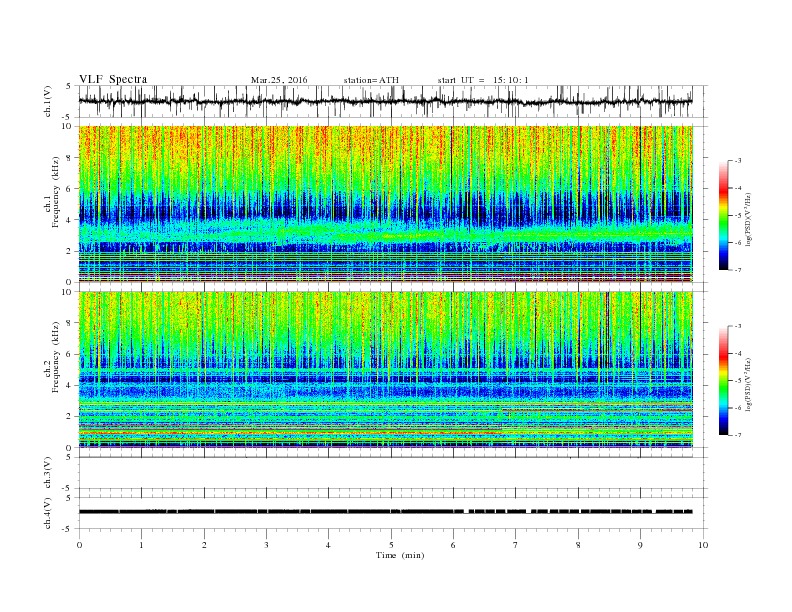The height and width of the screenshot is (612, 792).
Task: Click the "8" tick on Time axis
Action: (x=578, y=545)
